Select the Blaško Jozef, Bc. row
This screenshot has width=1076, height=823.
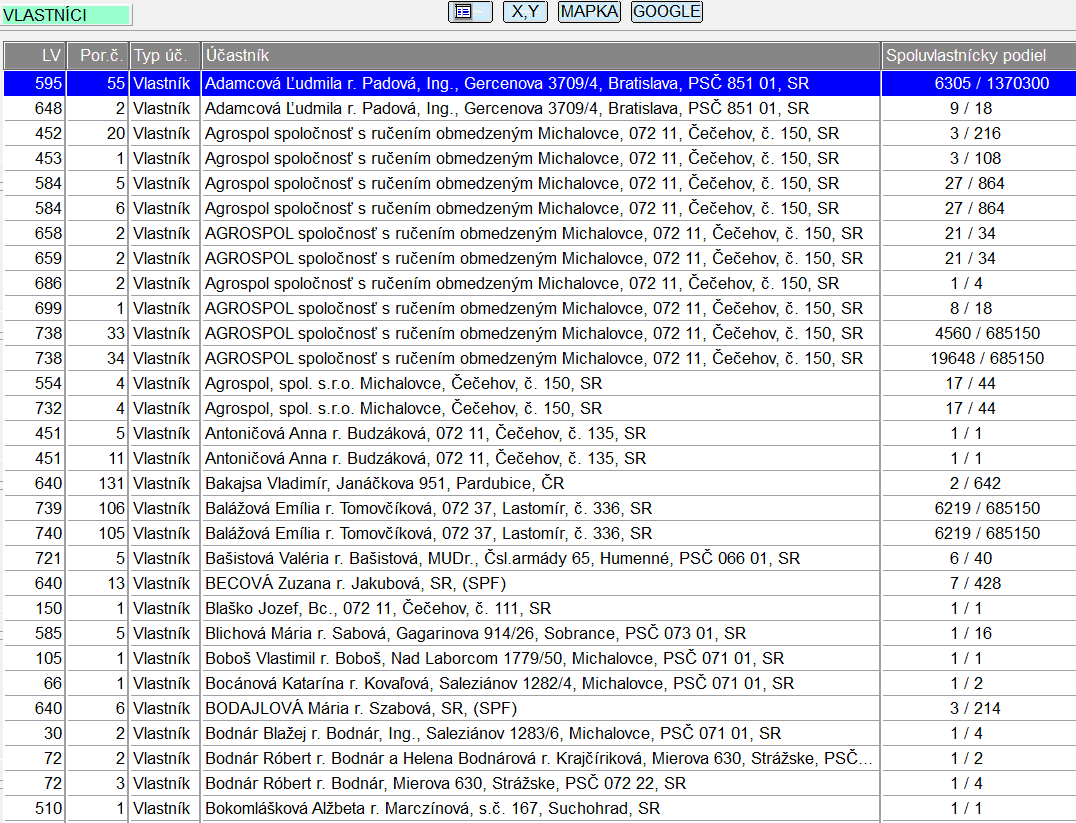(378, 608)
